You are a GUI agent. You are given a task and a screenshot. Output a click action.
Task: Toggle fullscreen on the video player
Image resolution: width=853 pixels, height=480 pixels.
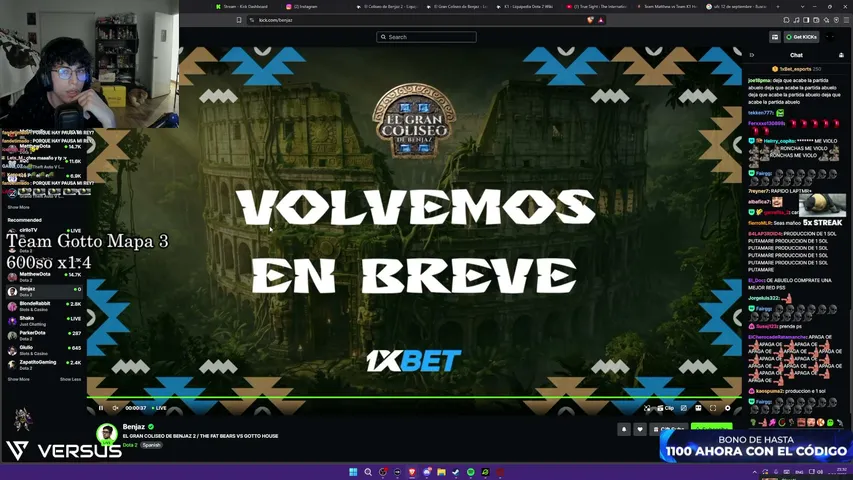coord(713,408)
